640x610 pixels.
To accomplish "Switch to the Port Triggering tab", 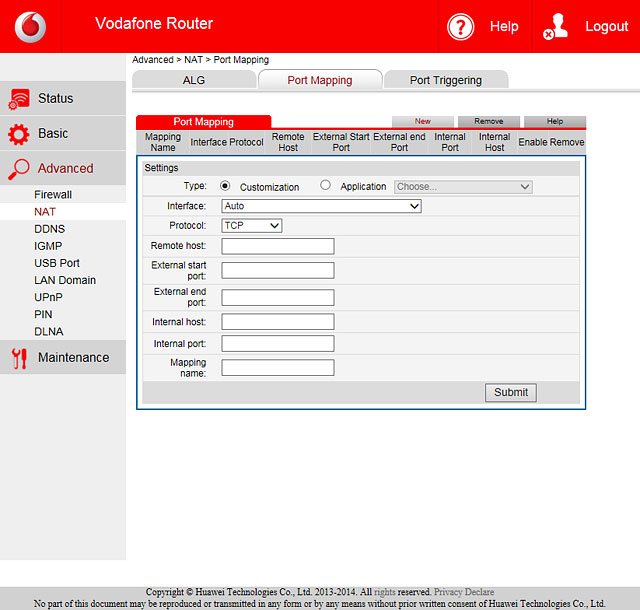I will point(445,80).
